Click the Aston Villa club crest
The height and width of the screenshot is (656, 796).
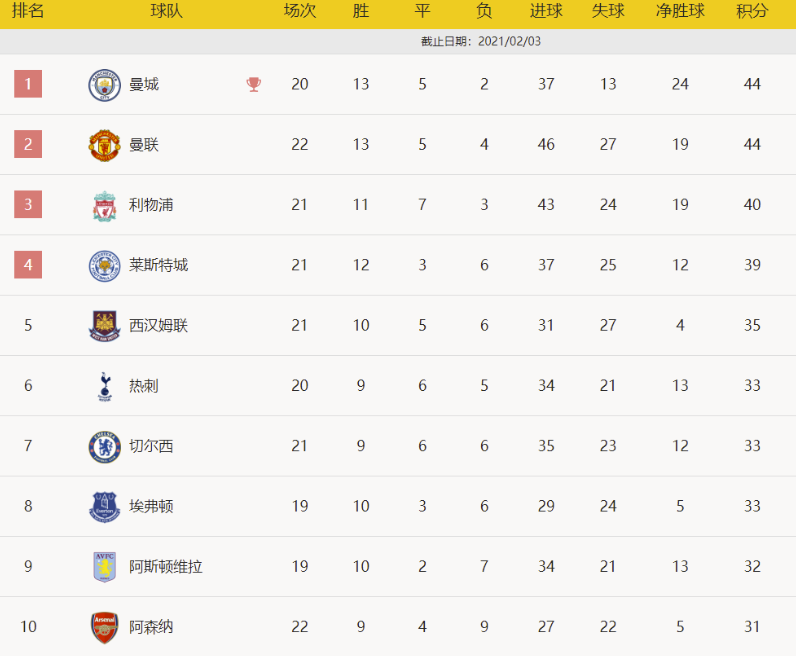(104, 567)
